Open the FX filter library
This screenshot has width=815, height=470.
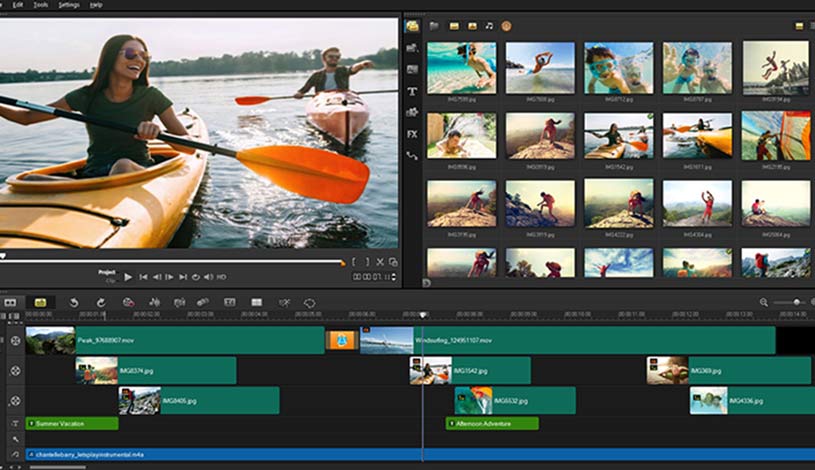(x=412, y=134)
